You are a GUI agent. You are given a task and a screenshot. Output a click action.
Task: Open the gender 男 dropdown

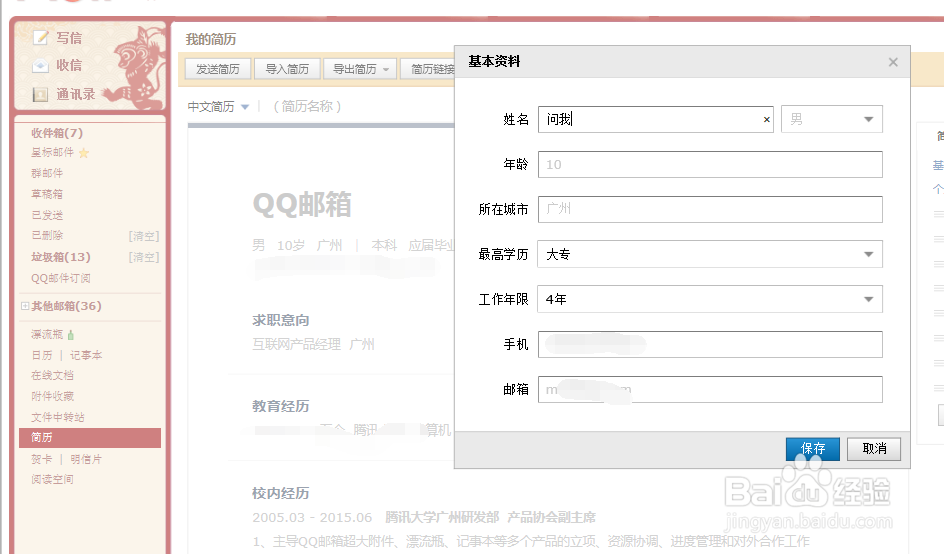click(832, 119)
